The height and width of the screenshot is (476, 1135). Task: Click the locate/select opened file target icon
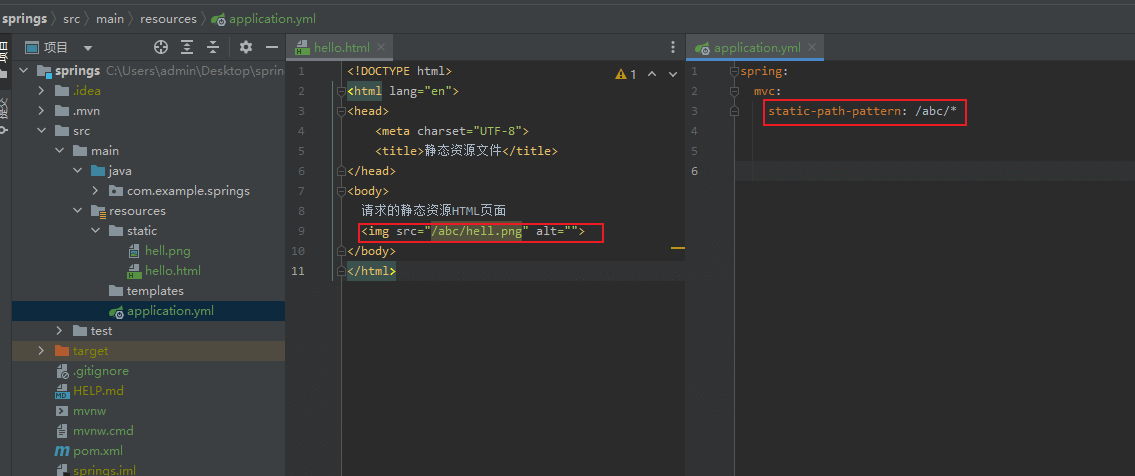[161, 47]
